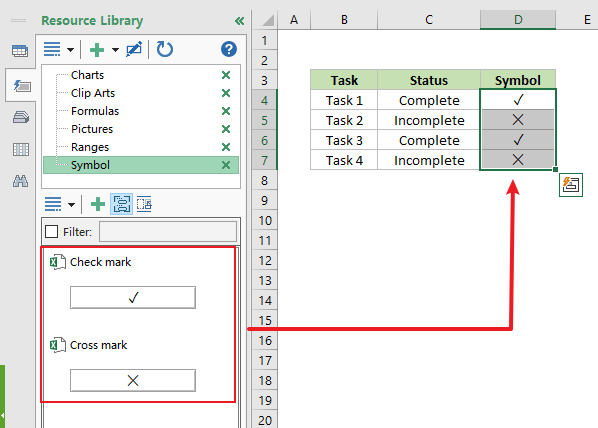Enable the Filter checkbox
This screenshot has height=428, width=598.
[51, 232]
